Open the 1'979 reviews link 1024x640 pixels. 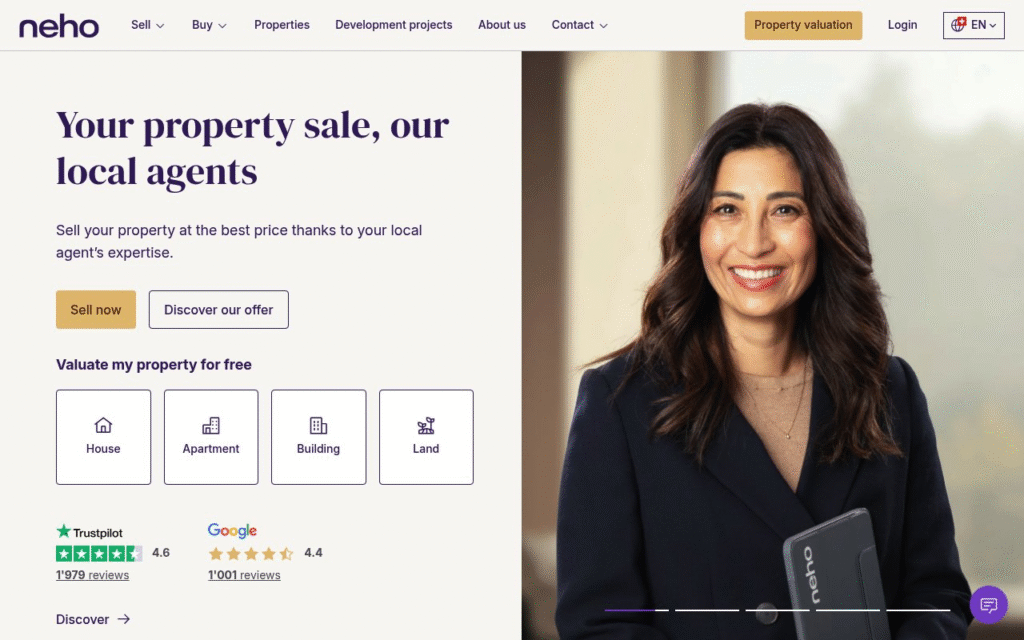coord(92,575)
